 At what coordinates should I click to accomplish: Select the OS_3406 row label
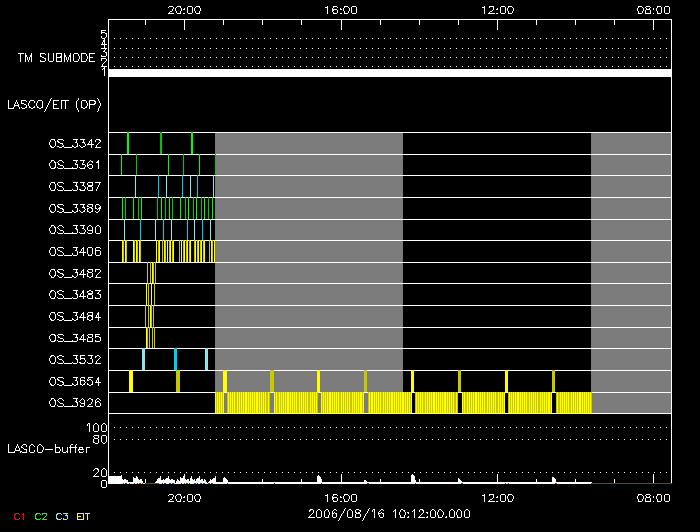coord(74,251)
